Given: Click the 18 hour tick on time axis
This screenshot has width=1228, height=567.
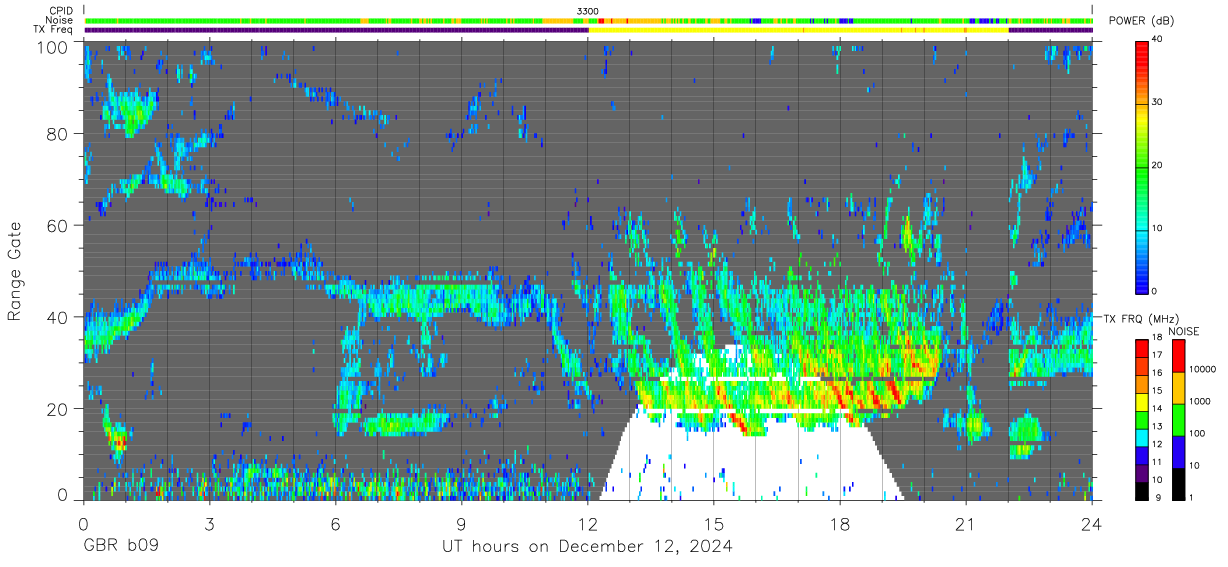Looking at the screenshot, I should (840, 523).
